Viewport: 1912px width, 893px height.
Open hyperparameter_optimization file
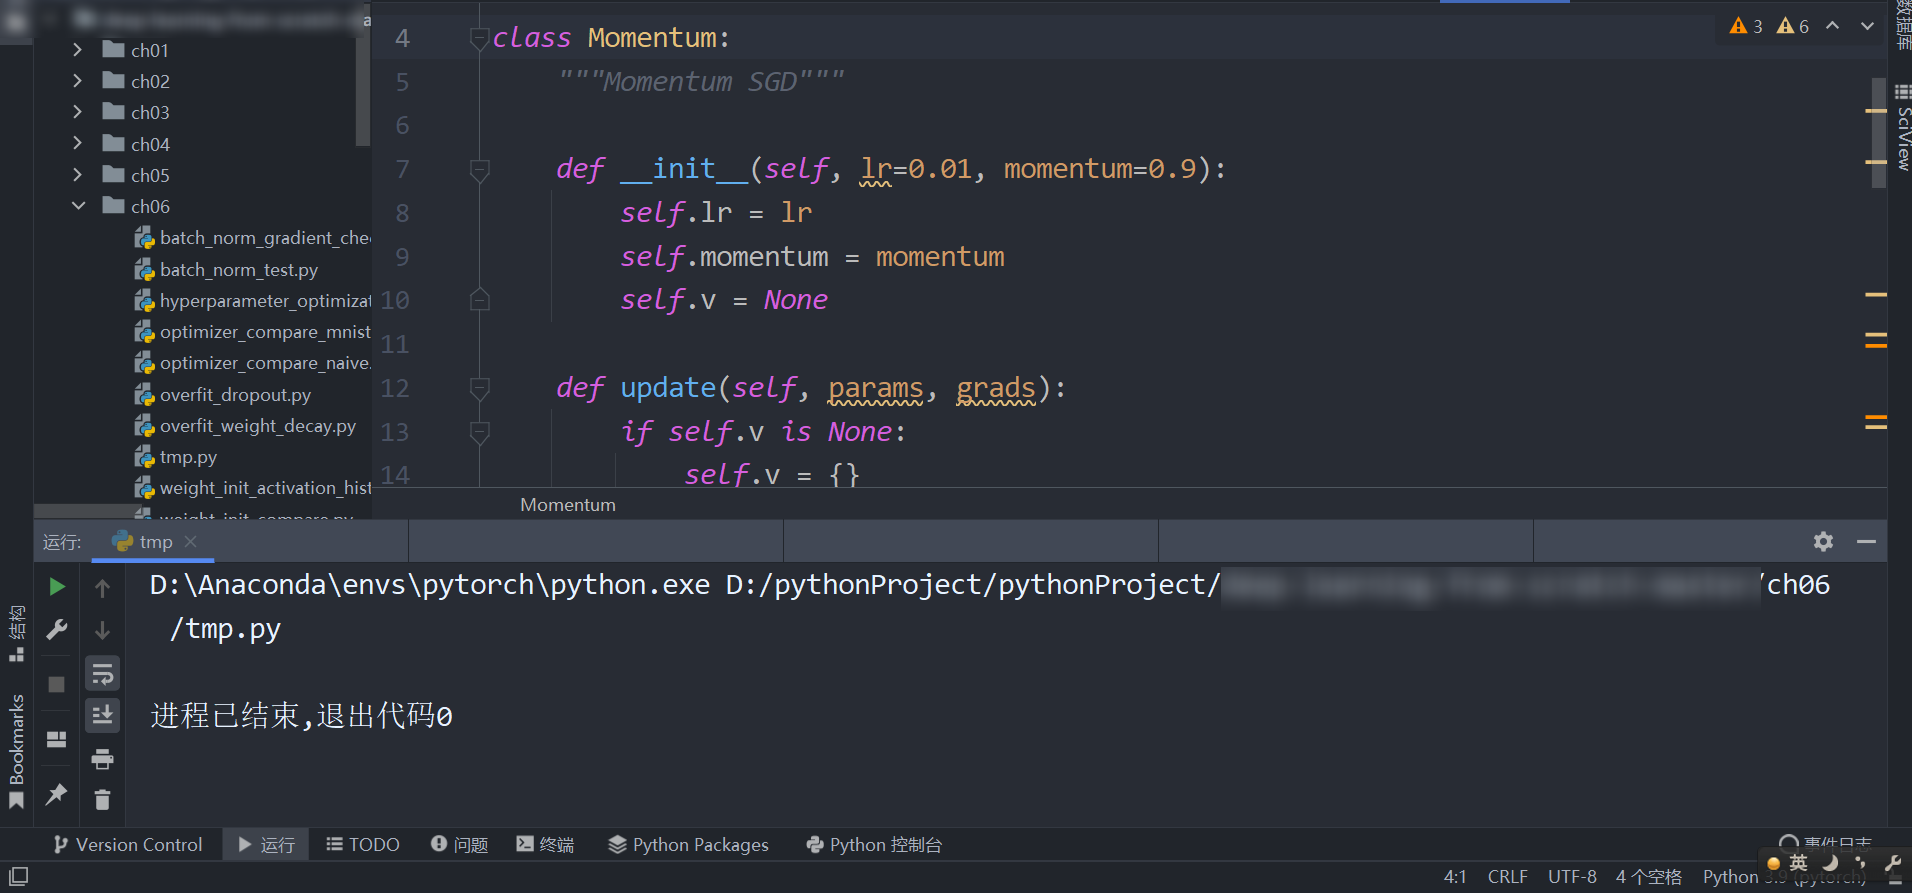pos(265,300)
